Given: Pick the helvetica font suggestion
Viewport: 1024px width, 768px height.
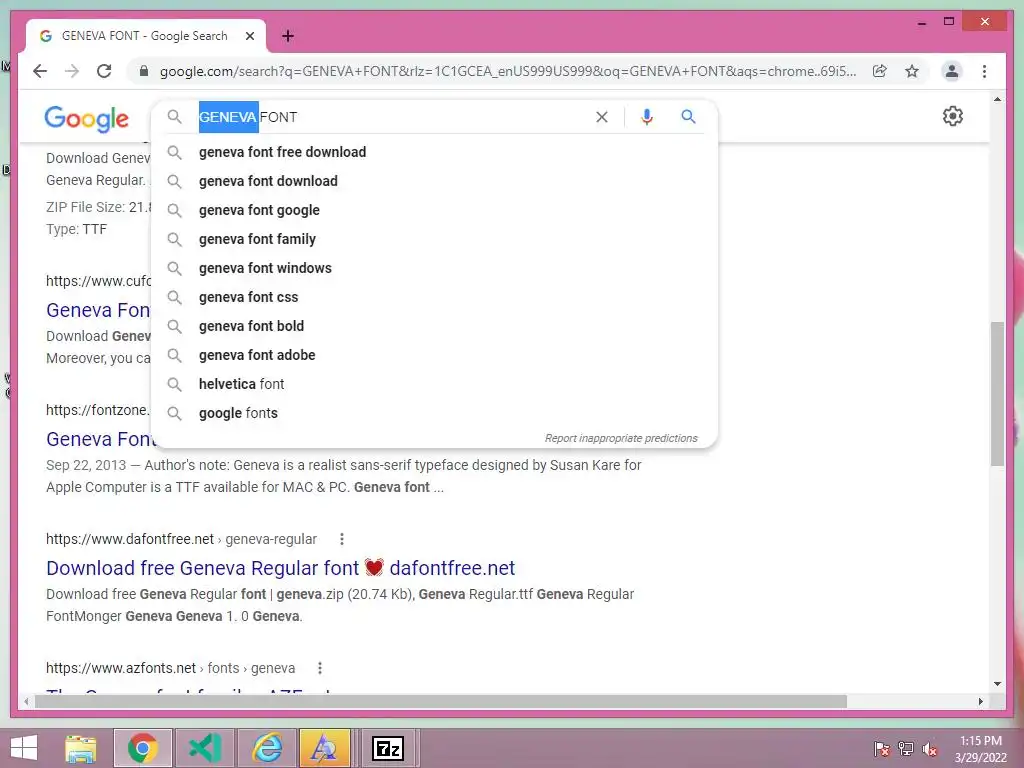Looking at the screenshot, I should [x=435, y=384].
